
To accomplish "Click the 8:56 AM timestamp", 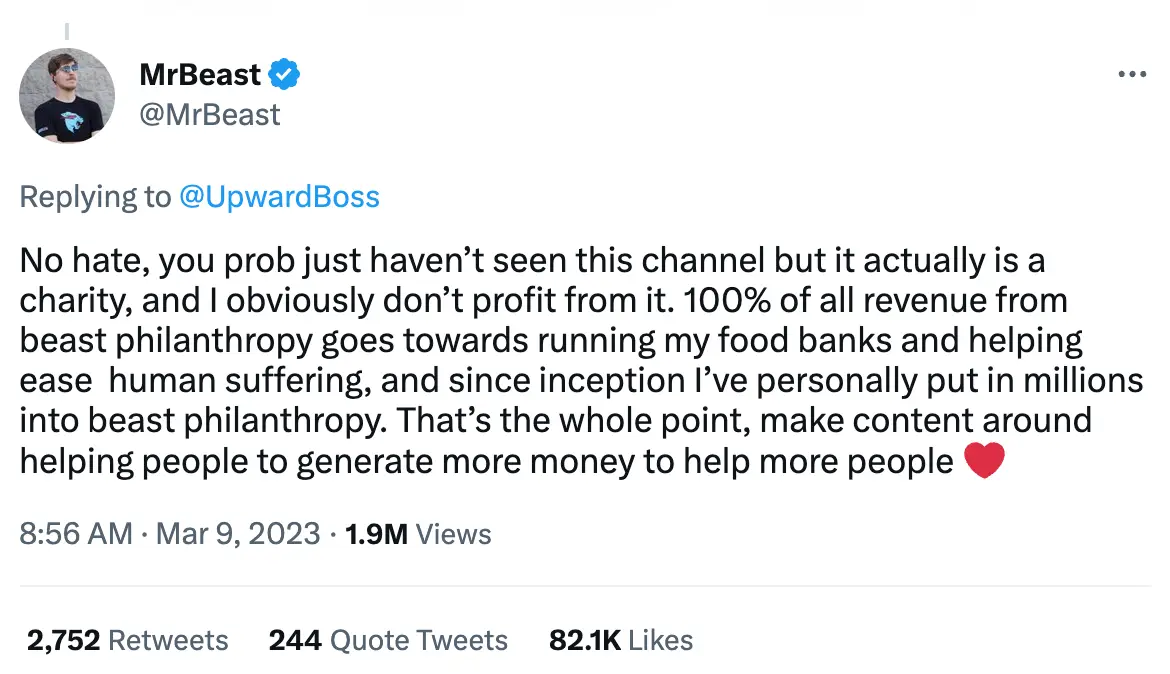I will click(74, 534).
